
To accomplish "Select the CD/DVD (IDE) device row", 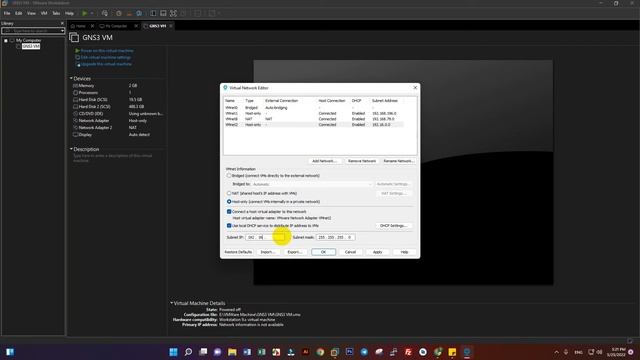I will pos(118,113).
